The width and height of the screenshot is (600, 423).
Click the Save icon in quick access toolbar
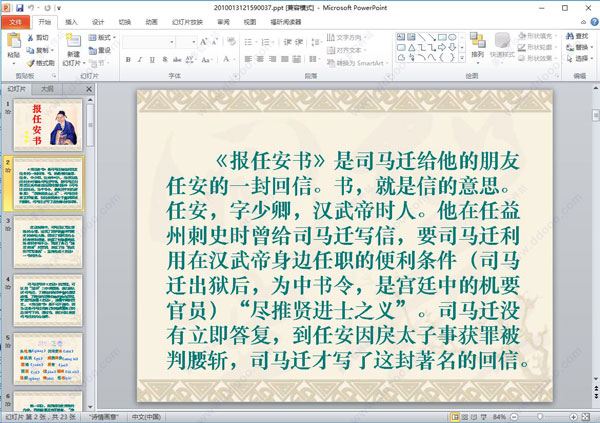pos(19,7)
